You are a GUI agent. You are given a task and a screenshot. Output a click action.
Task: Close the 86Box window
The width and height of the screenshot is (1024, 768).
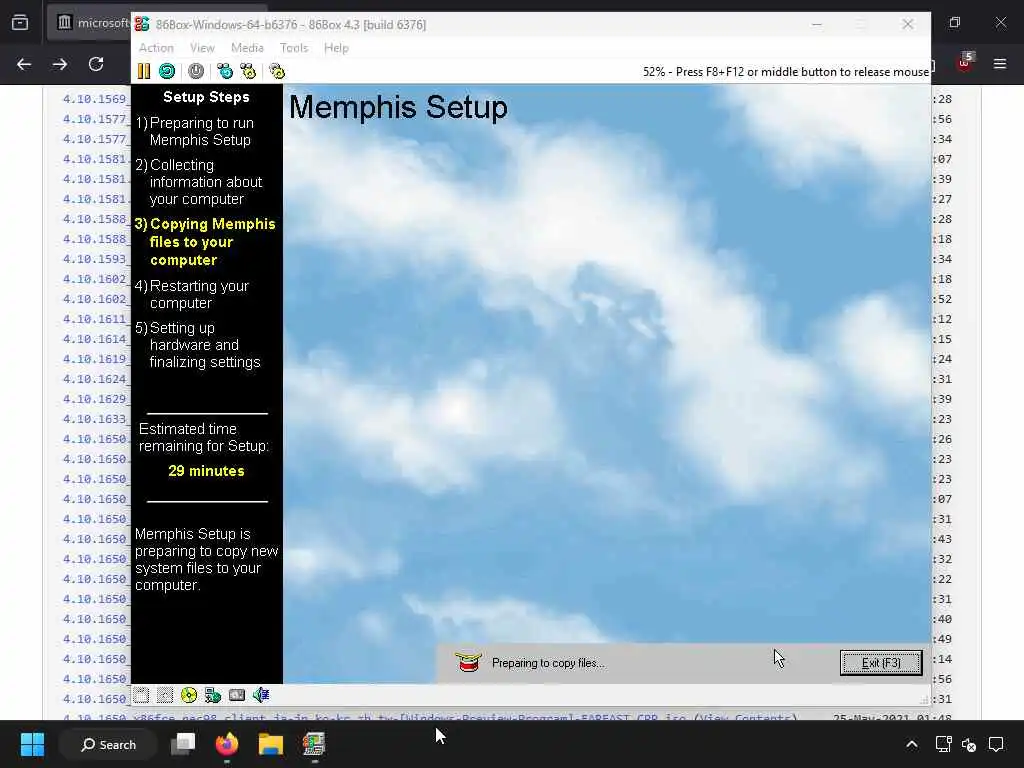[x=908, y=24]
